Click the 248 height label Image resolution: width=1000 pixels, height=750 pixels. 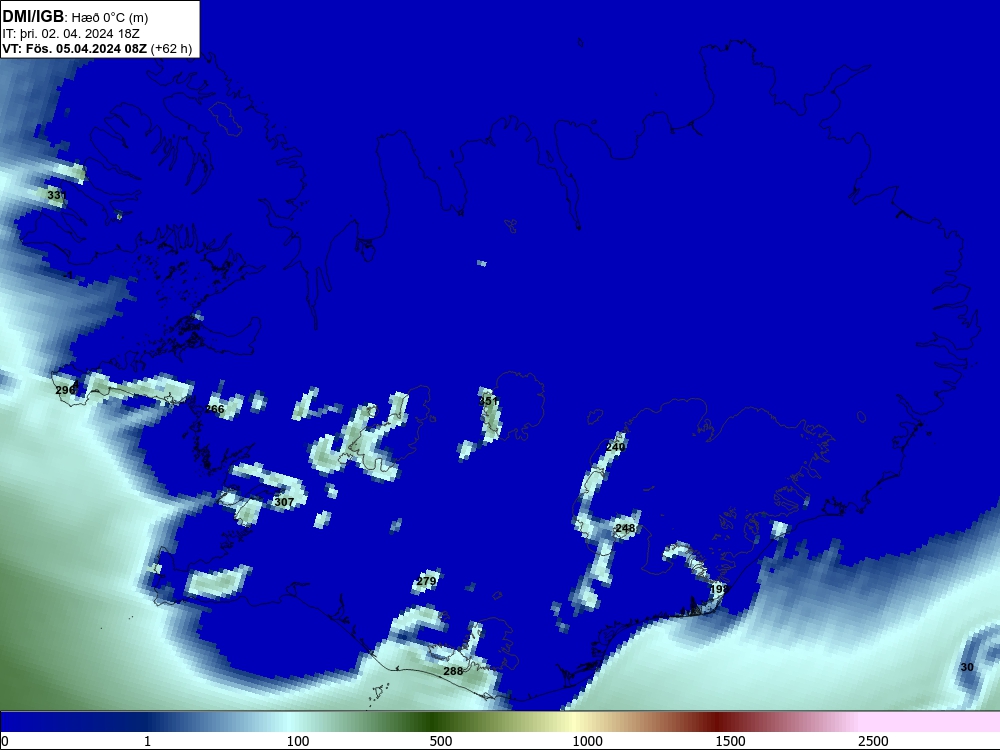pyautogui.click(x=625, y=528)
